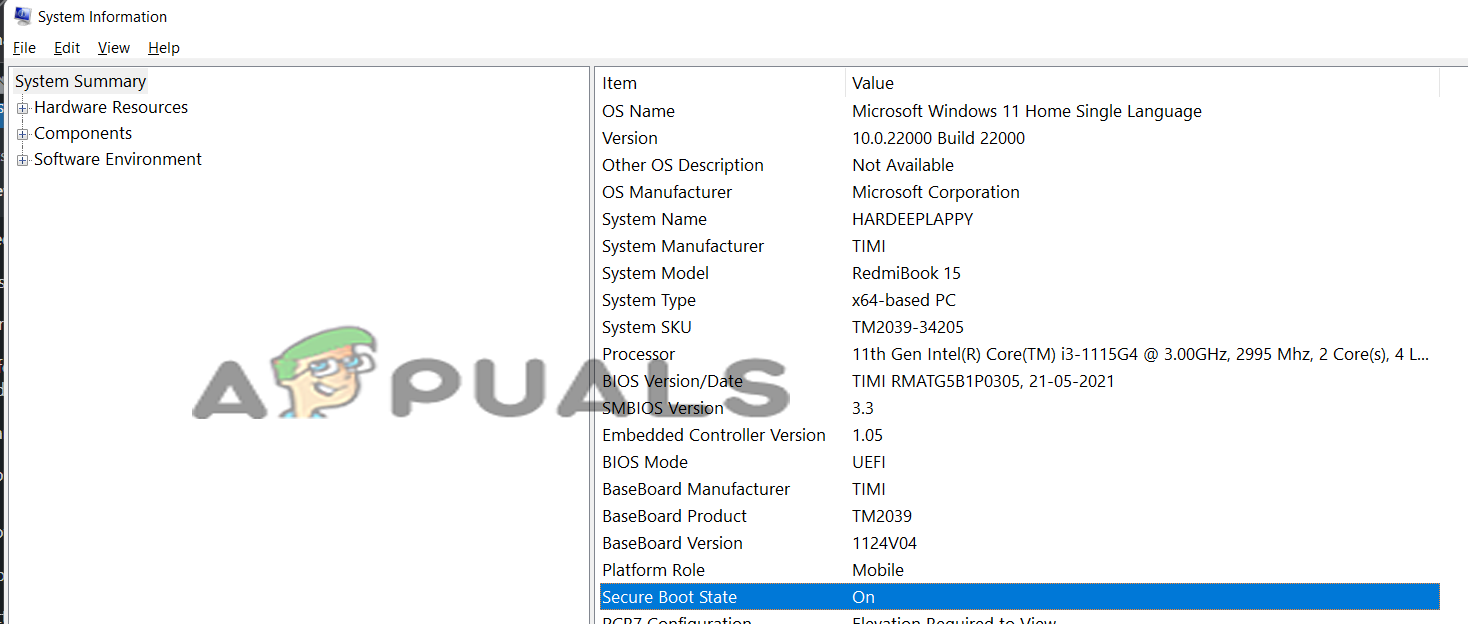Select the OS Name row
1468x624 pixels.
click(1019, 111)
